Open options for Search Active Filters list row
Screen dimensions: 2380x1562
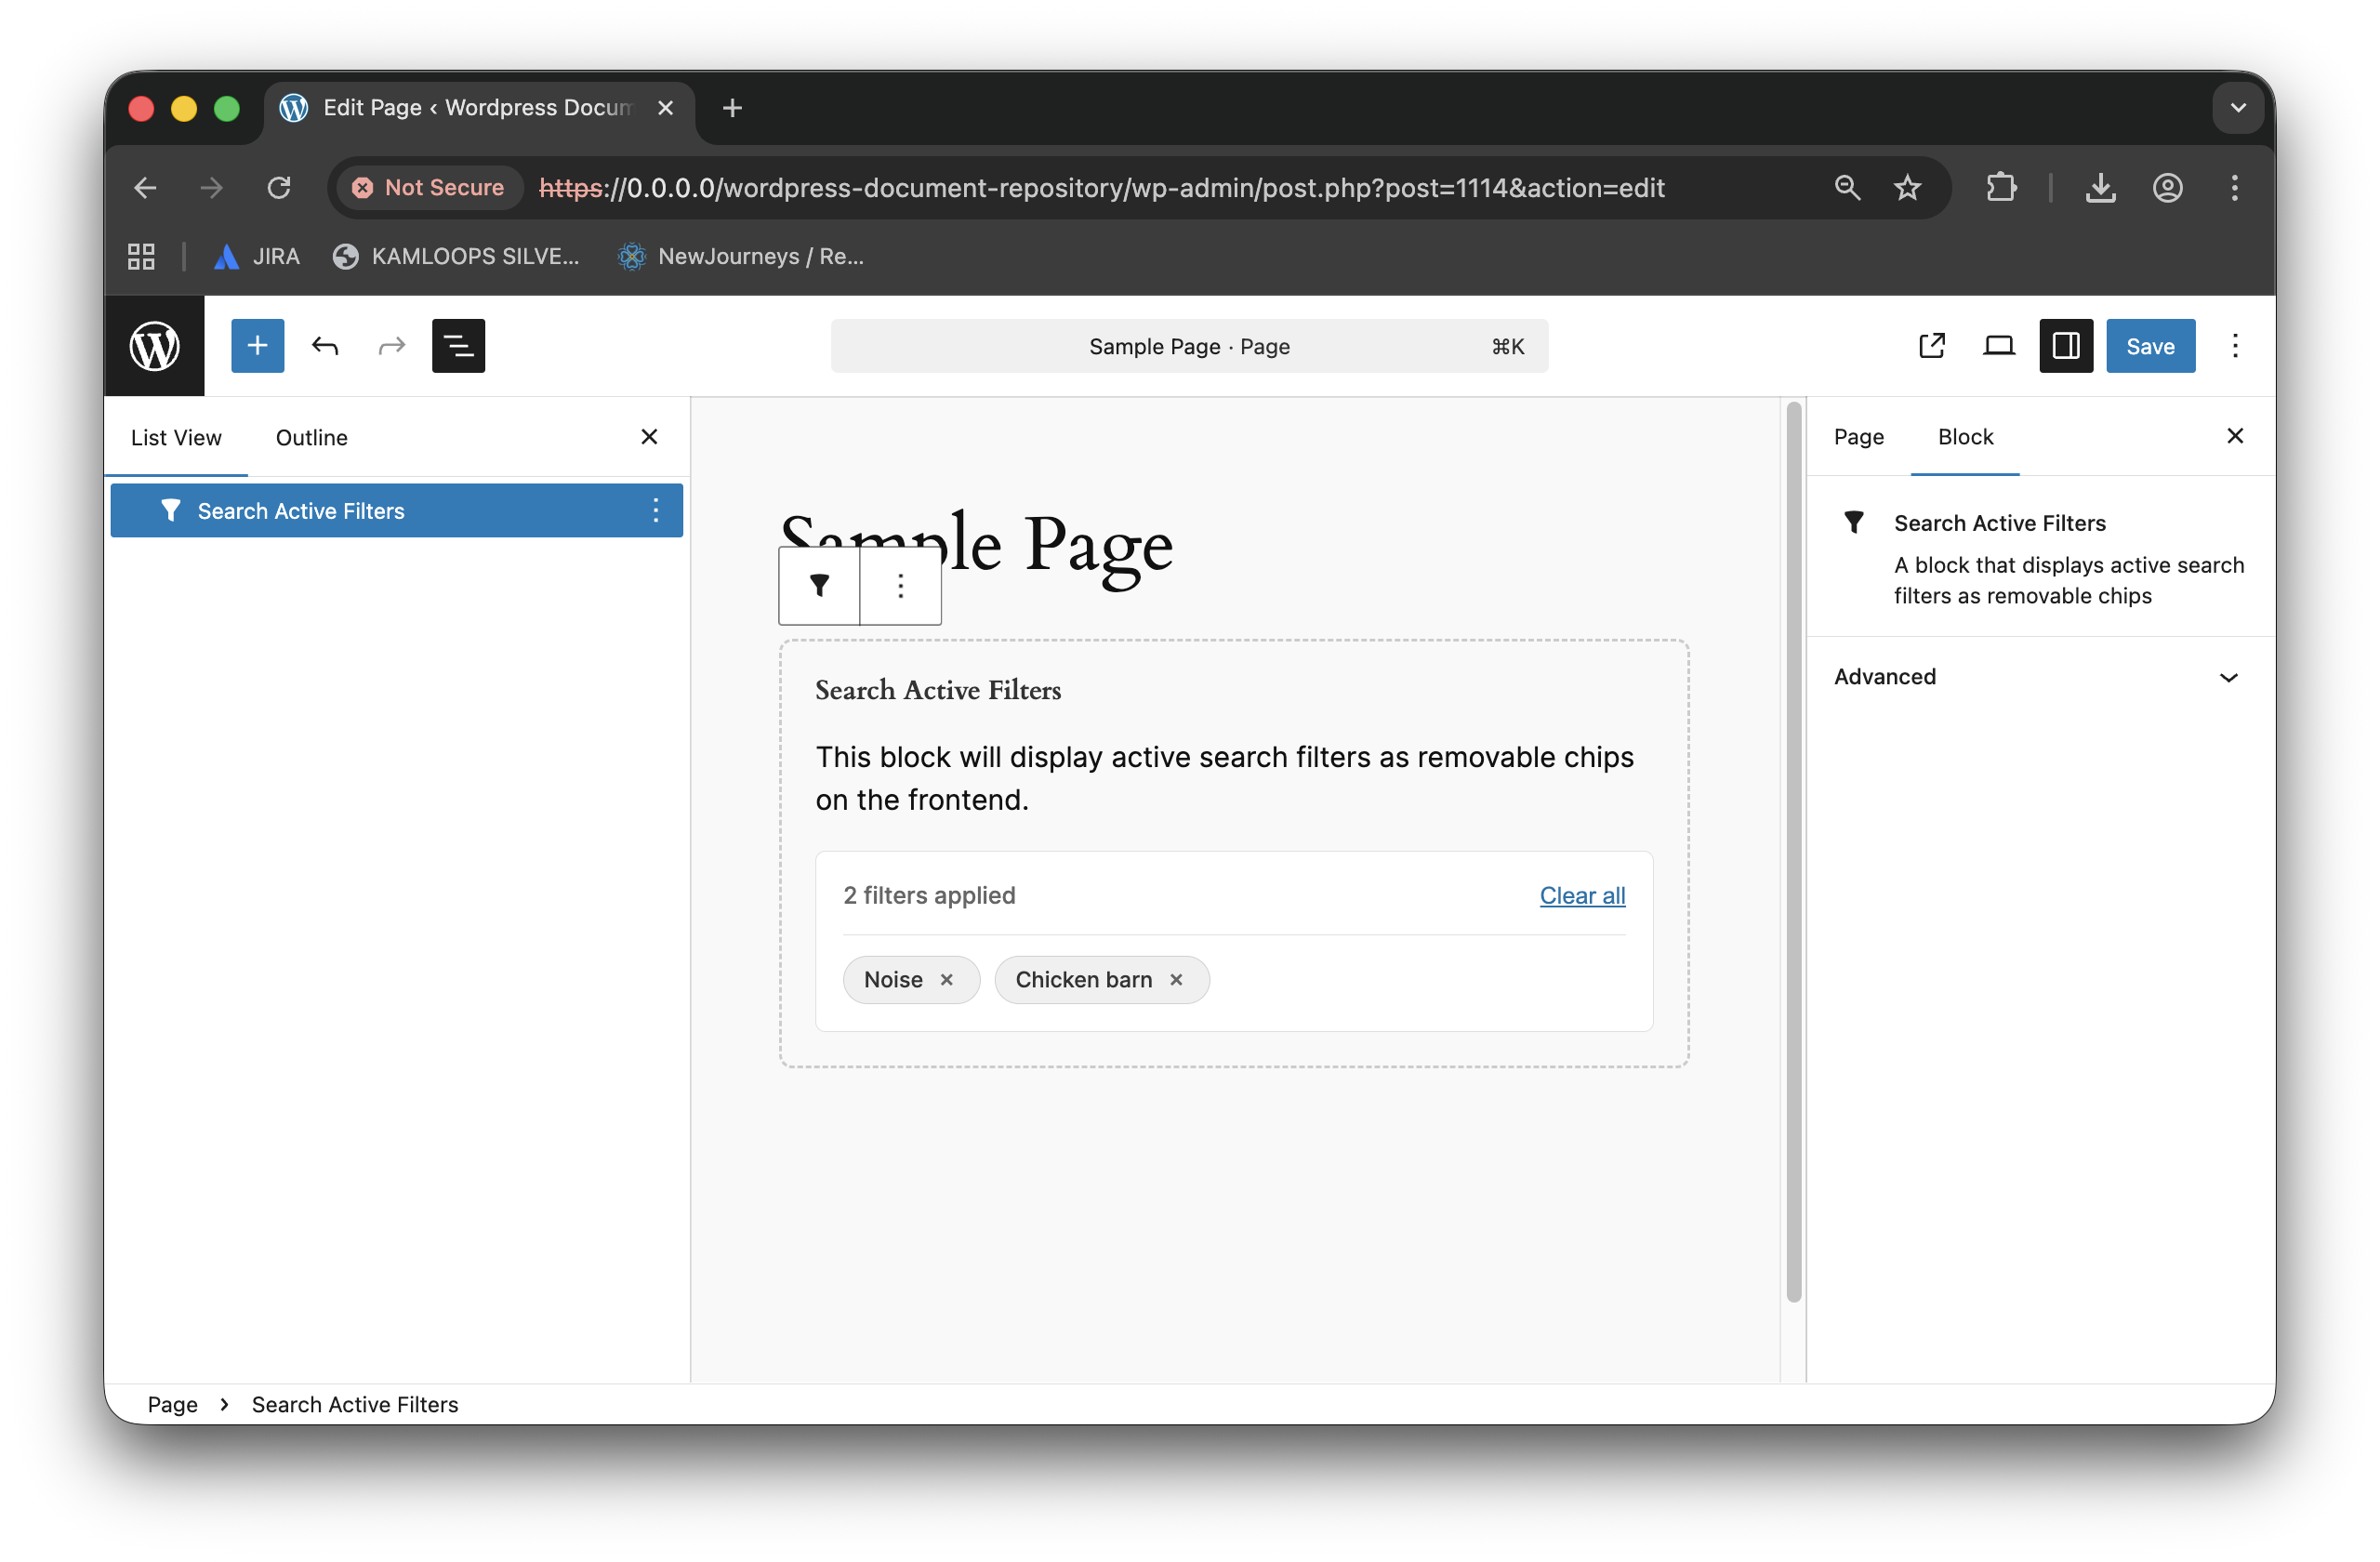pos(656,511)
